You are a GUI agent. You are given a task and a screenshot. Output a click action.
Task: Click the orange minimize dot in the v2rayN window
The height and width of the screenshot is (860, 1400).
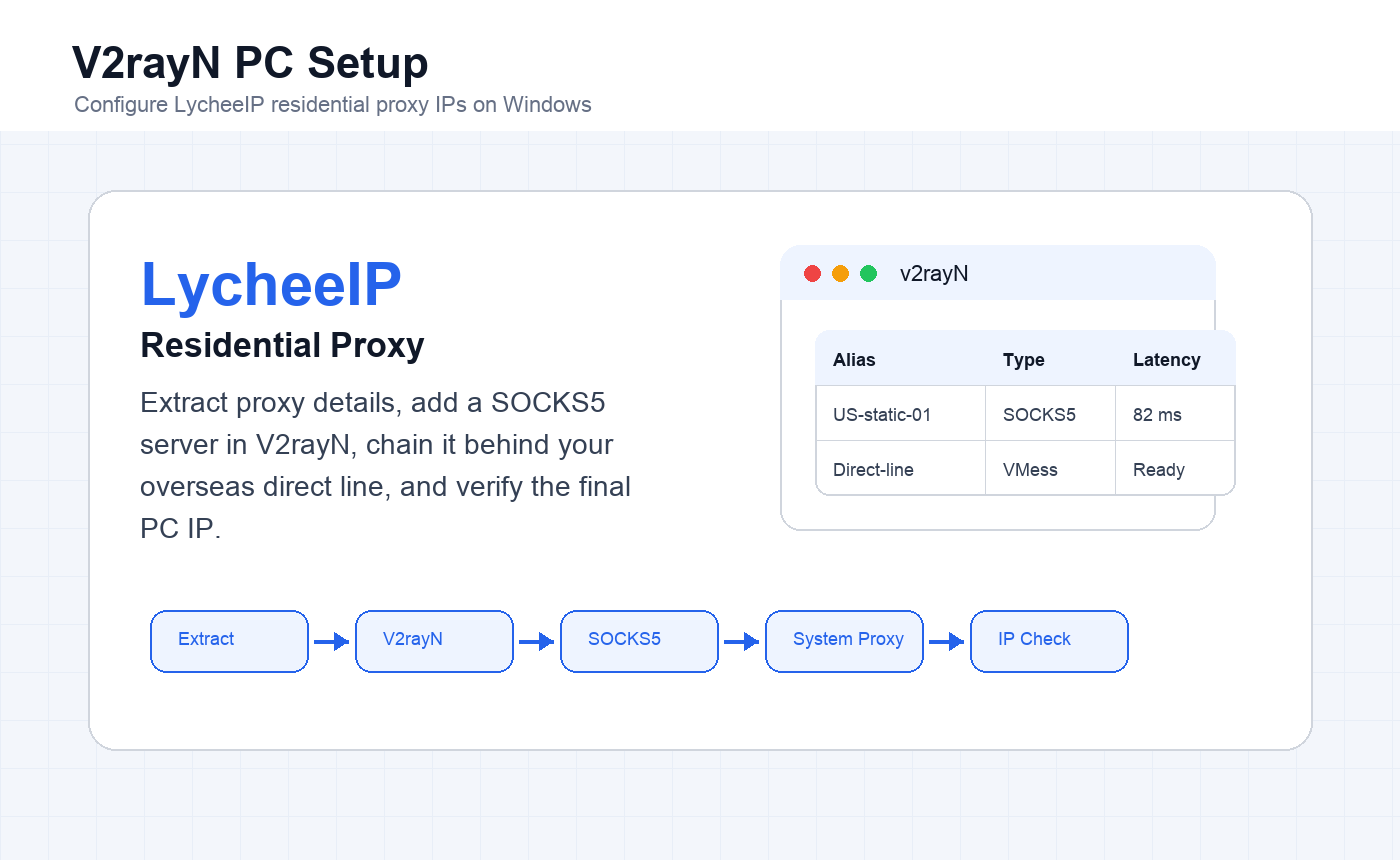point(840,273)
